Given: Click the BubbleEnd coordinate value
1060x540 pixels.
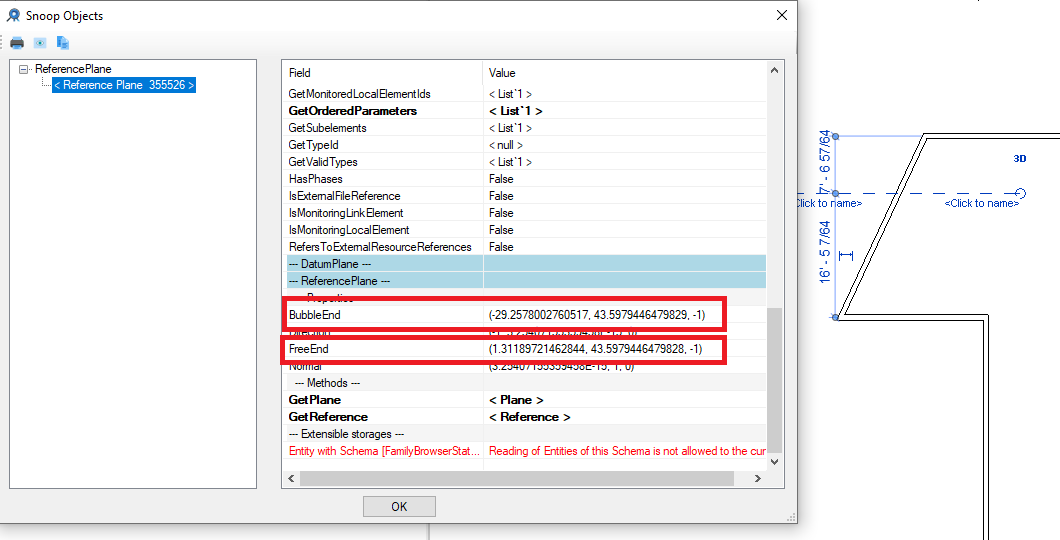Looking at the screenshot, I should click(x=597, y=315).
